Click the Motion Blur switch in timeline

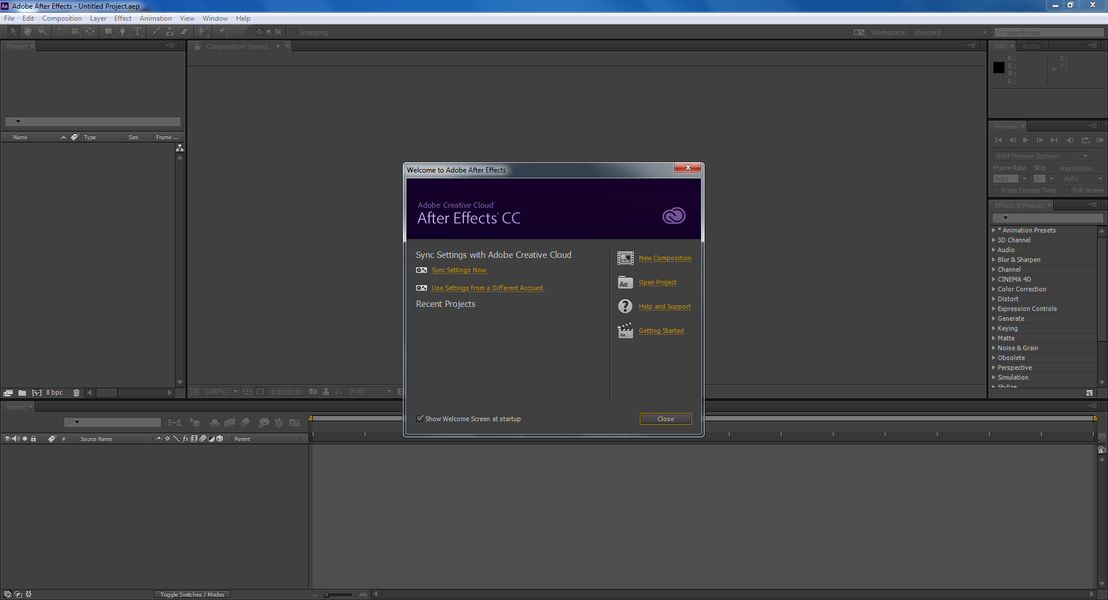pyautogui.click(x=203, y=439)
